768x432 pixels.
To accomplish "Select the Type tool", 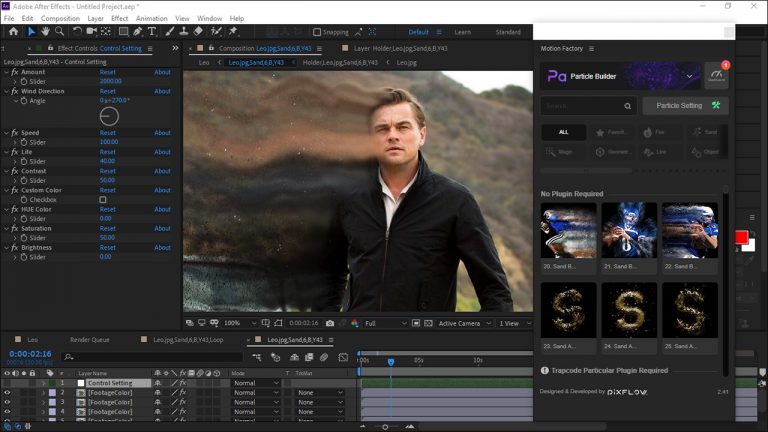I will [x=151, y=32].
